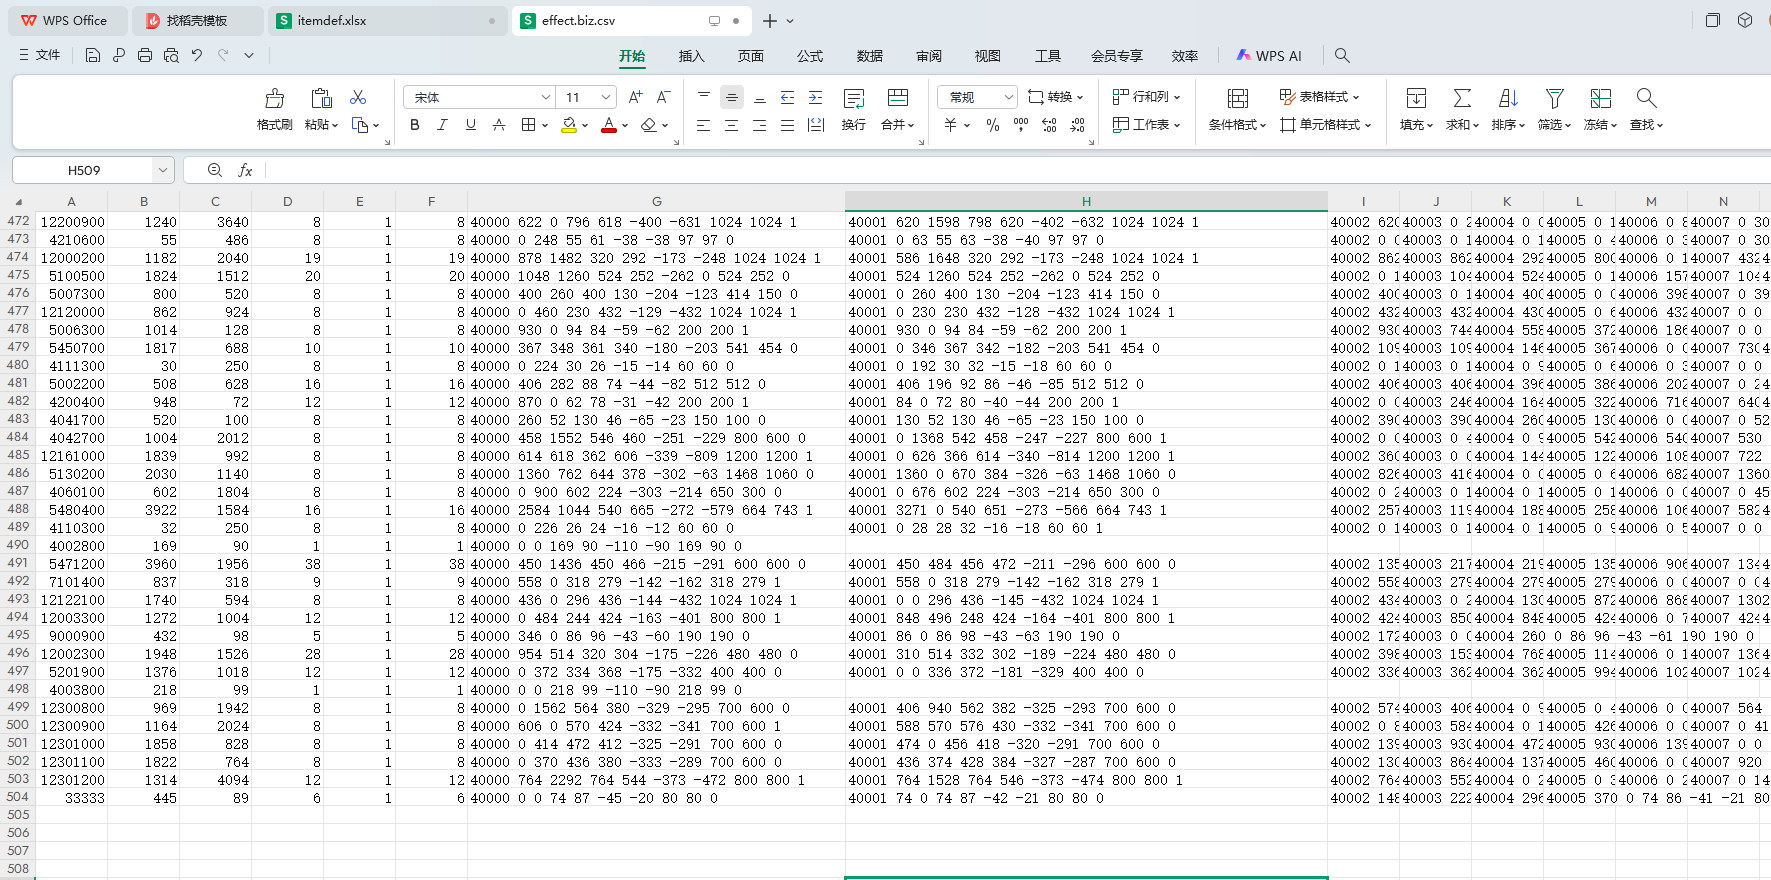This screenshot has width=1771, height=880.
Task: Open the font size dropdown showing 11
Action: click(606, 97)
